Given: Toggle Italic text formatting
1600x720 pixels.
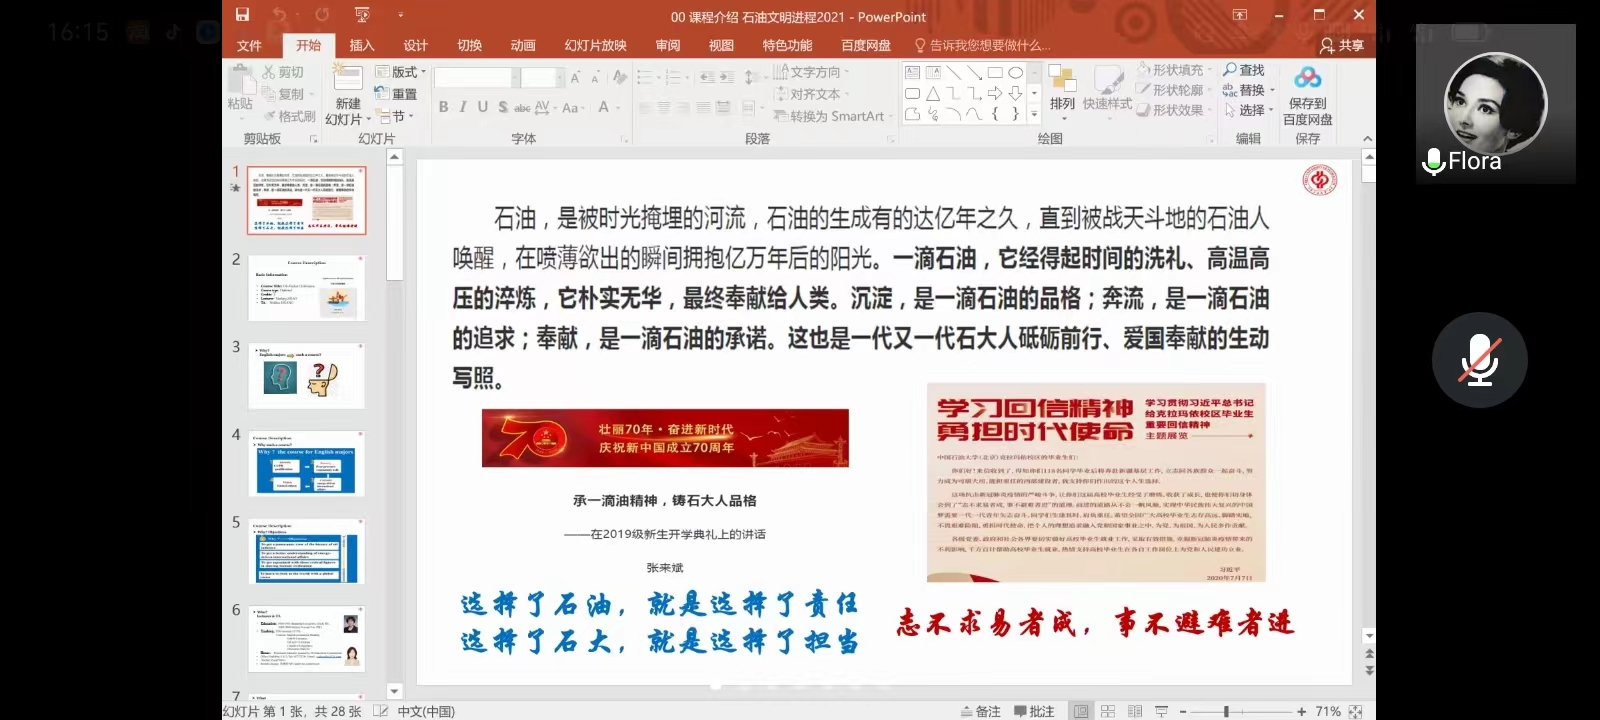Looking at the screenshot, I should (463, 107).
